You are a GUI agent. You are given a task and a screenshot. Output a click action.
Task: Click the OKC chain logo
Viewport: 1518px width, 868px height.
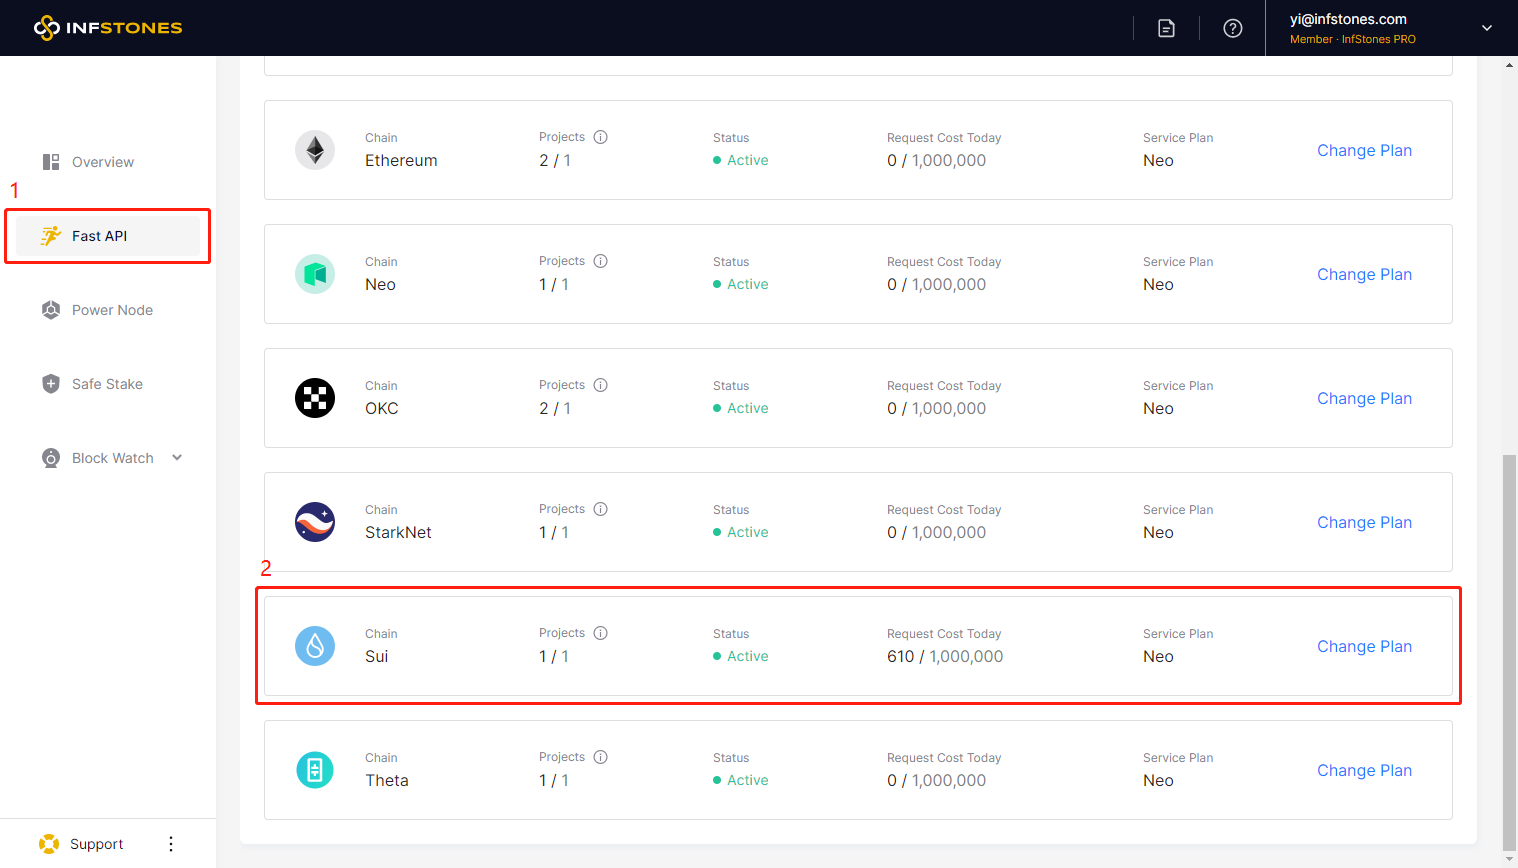(315, 398)
